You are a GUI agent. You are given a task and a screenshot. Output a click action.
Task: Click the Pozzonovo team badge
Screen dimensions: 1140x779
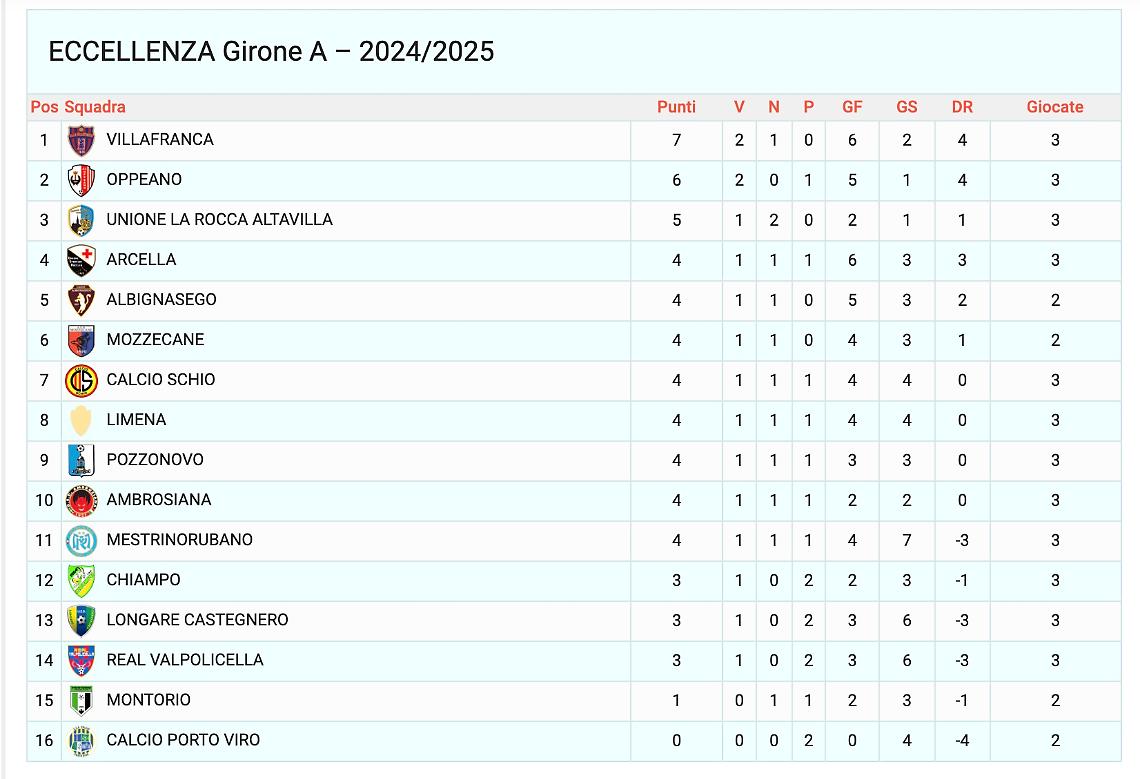tap(81, 461)
